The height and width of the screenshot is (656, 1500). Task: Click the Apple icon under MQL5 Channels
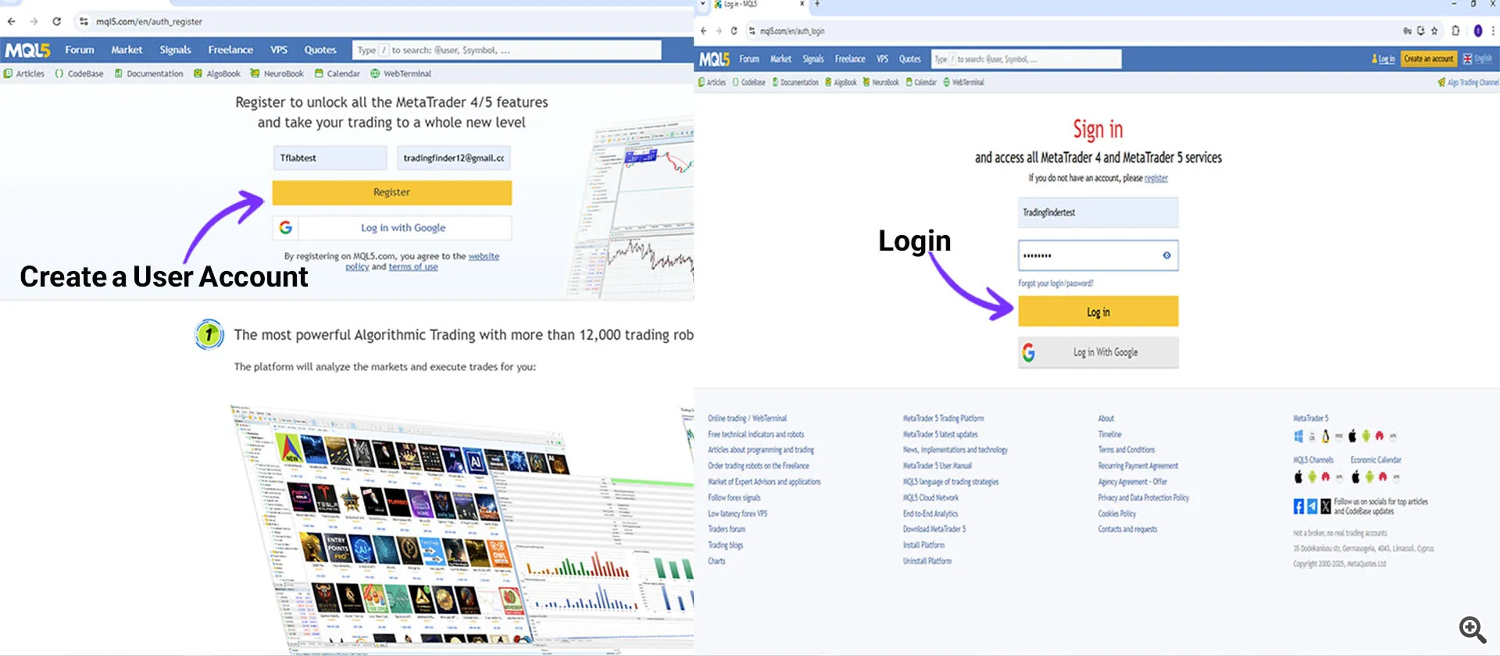point(1299,477)
